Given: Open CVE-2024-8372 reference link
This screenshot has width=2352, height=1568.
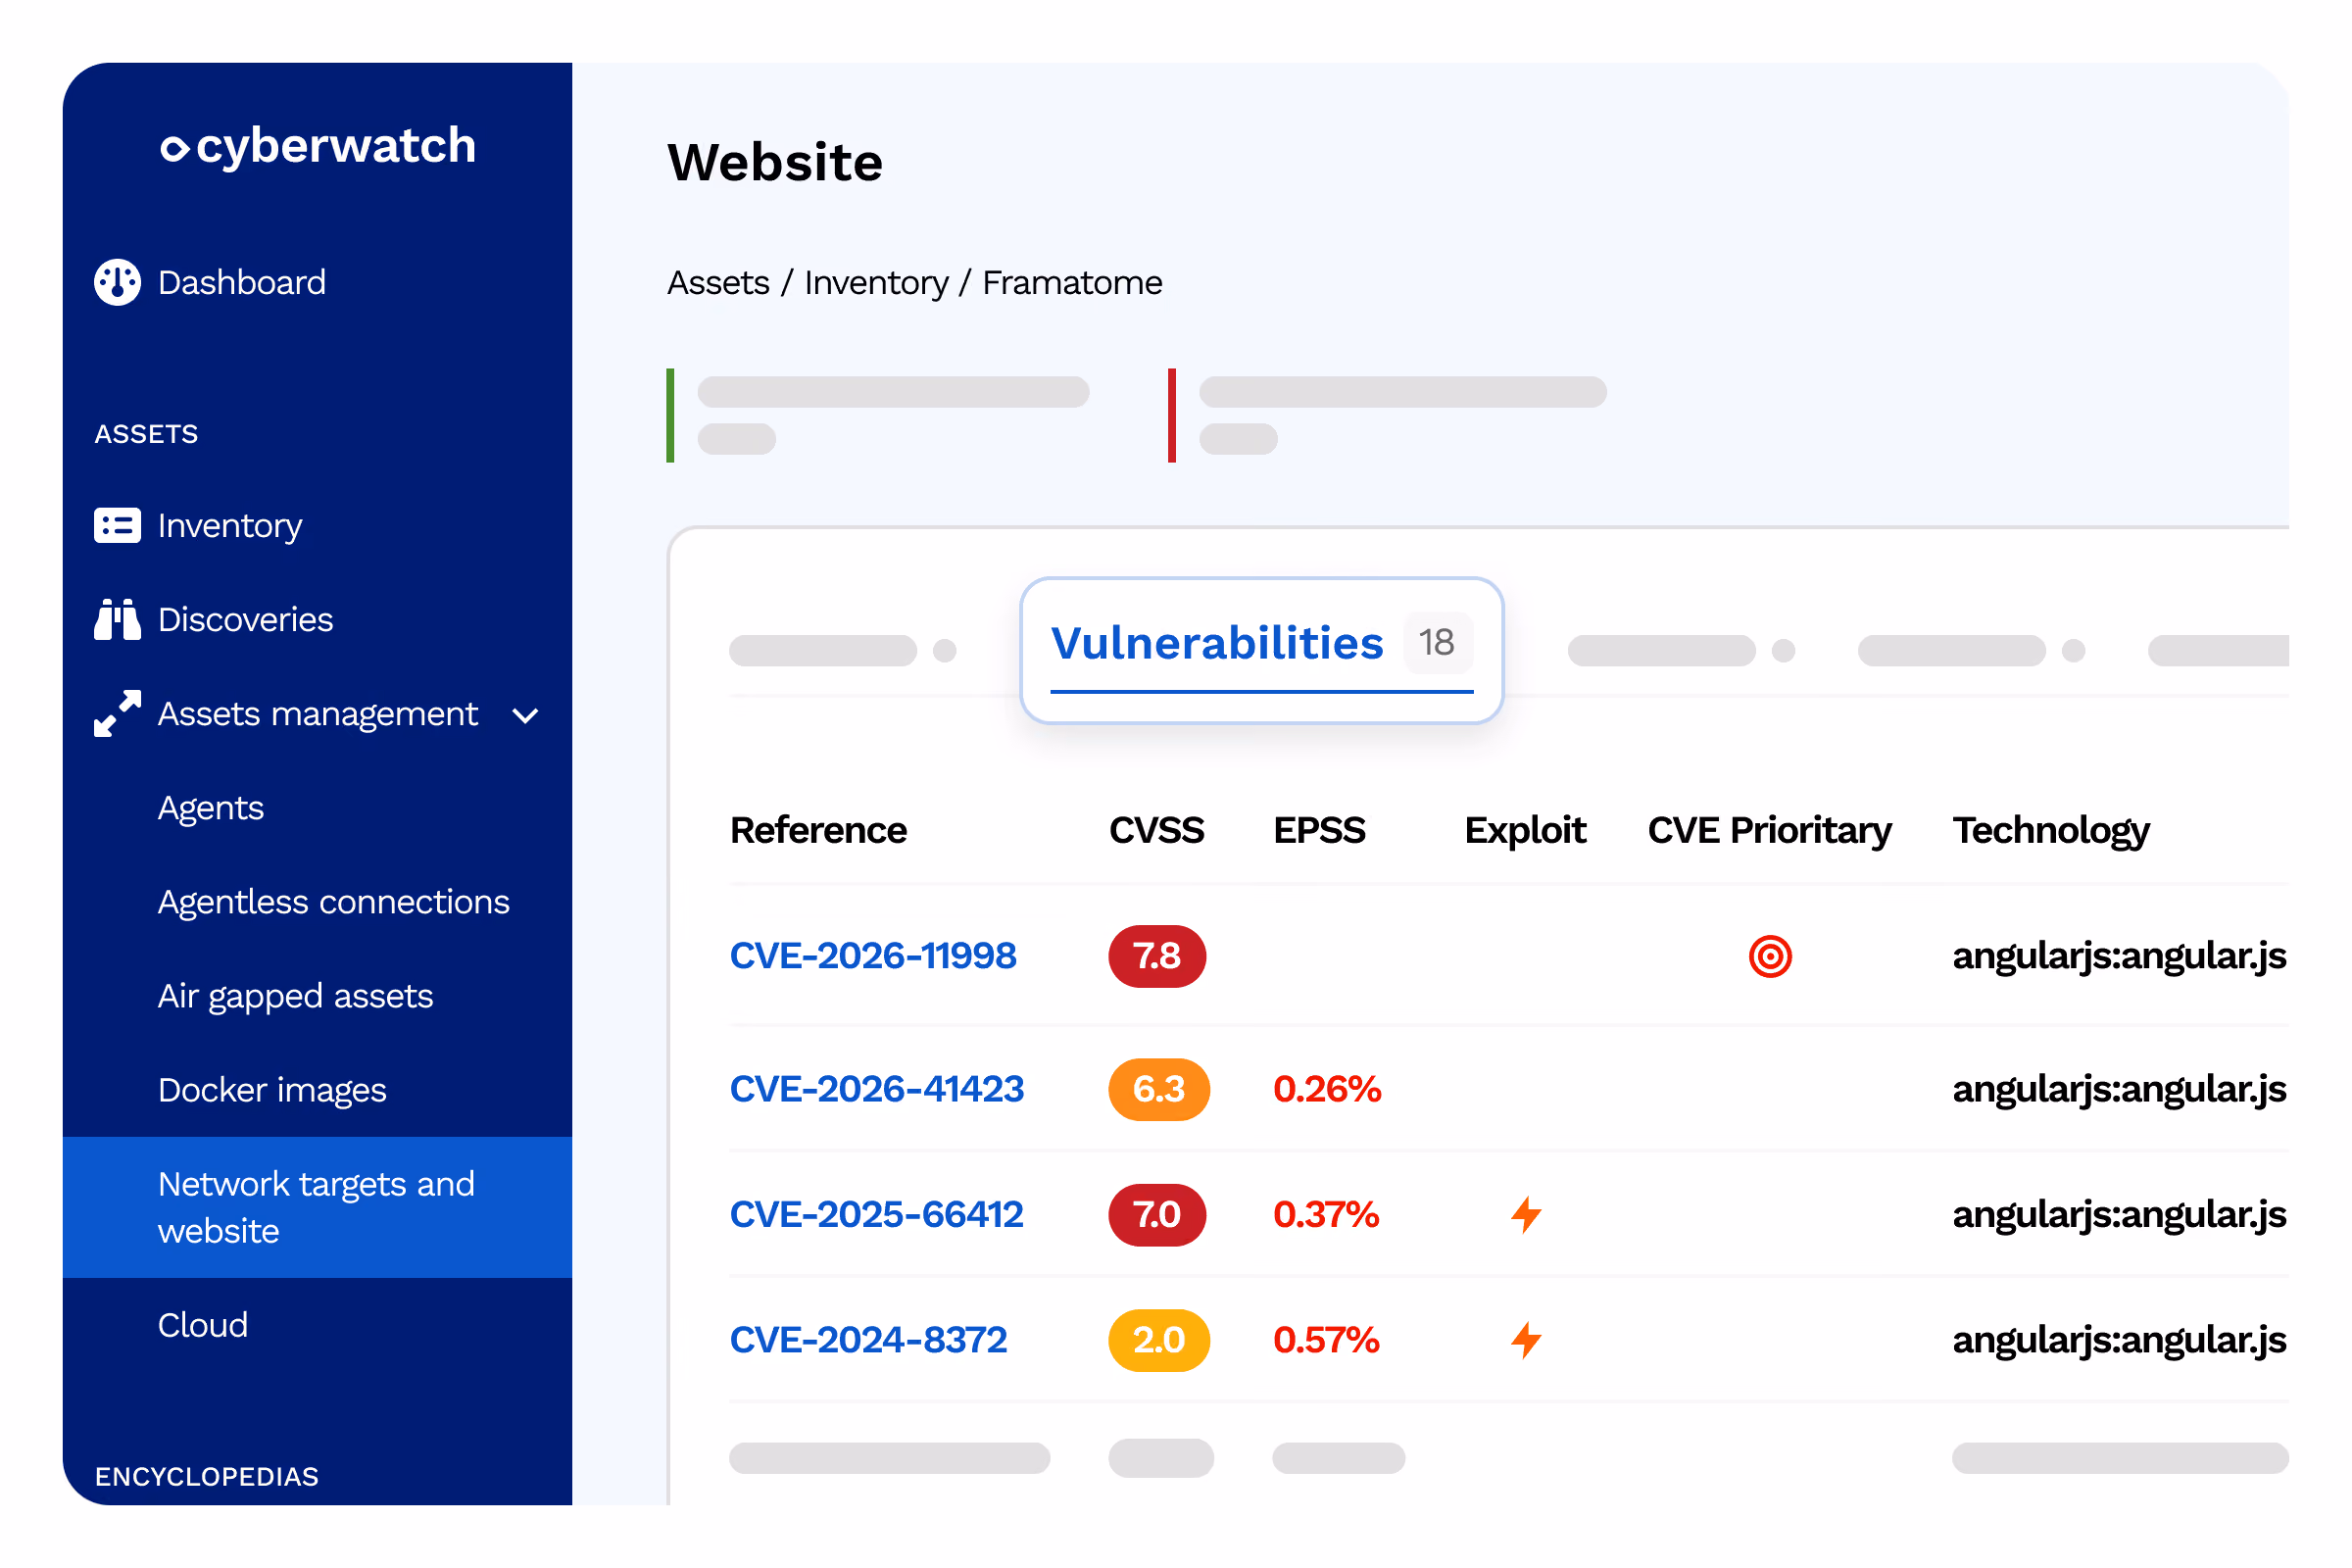Looking at the screenshot, I should (868, 1339).
